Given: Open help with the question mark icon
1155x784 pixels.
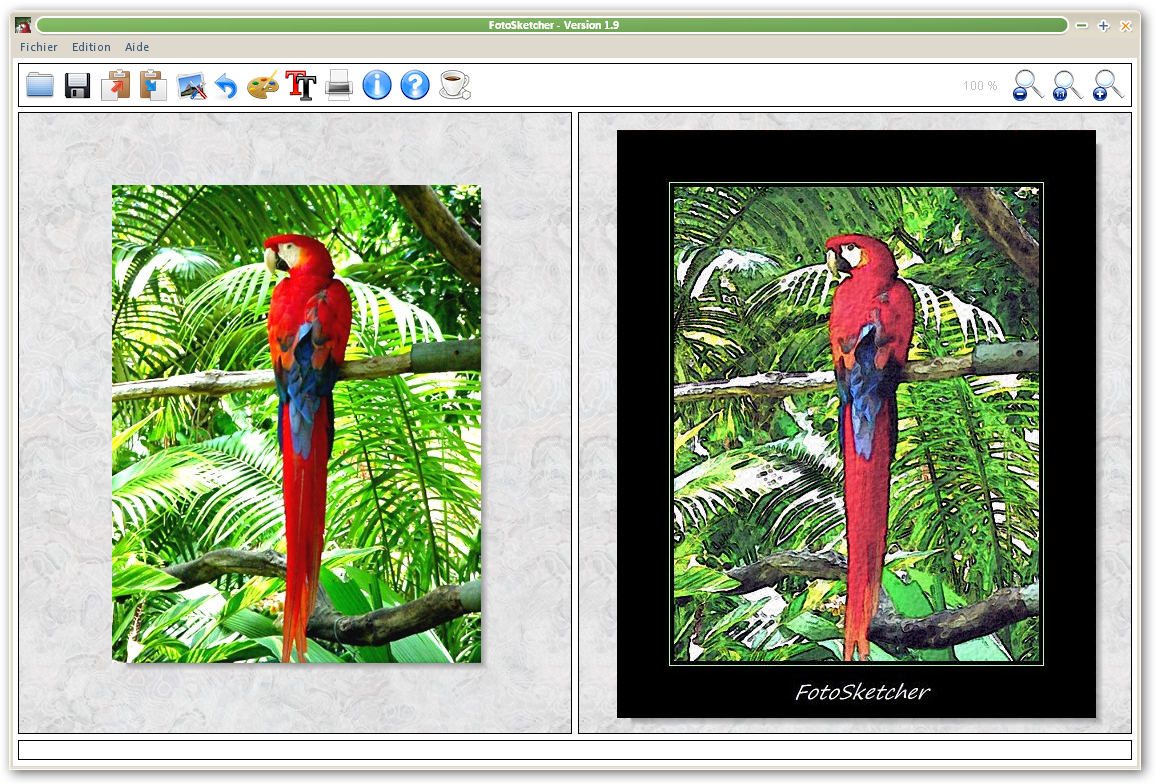Looking at the screenshot, I should click(415, 85).
